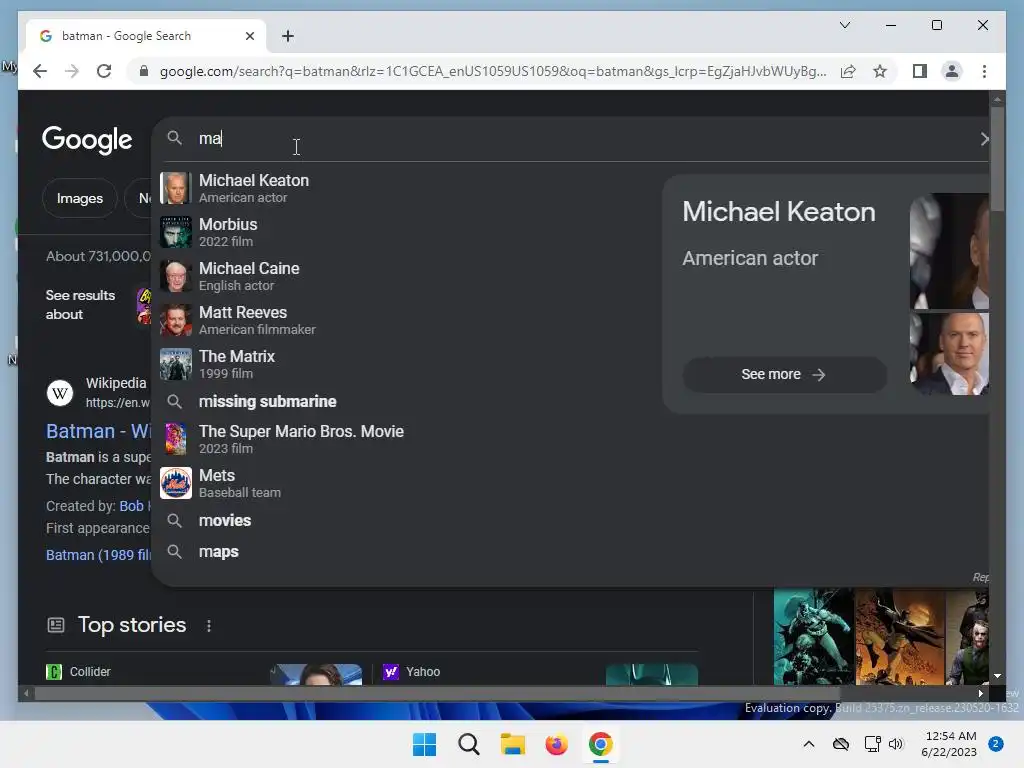Select The Matrix 1999 film suggestion

[405, 364]
